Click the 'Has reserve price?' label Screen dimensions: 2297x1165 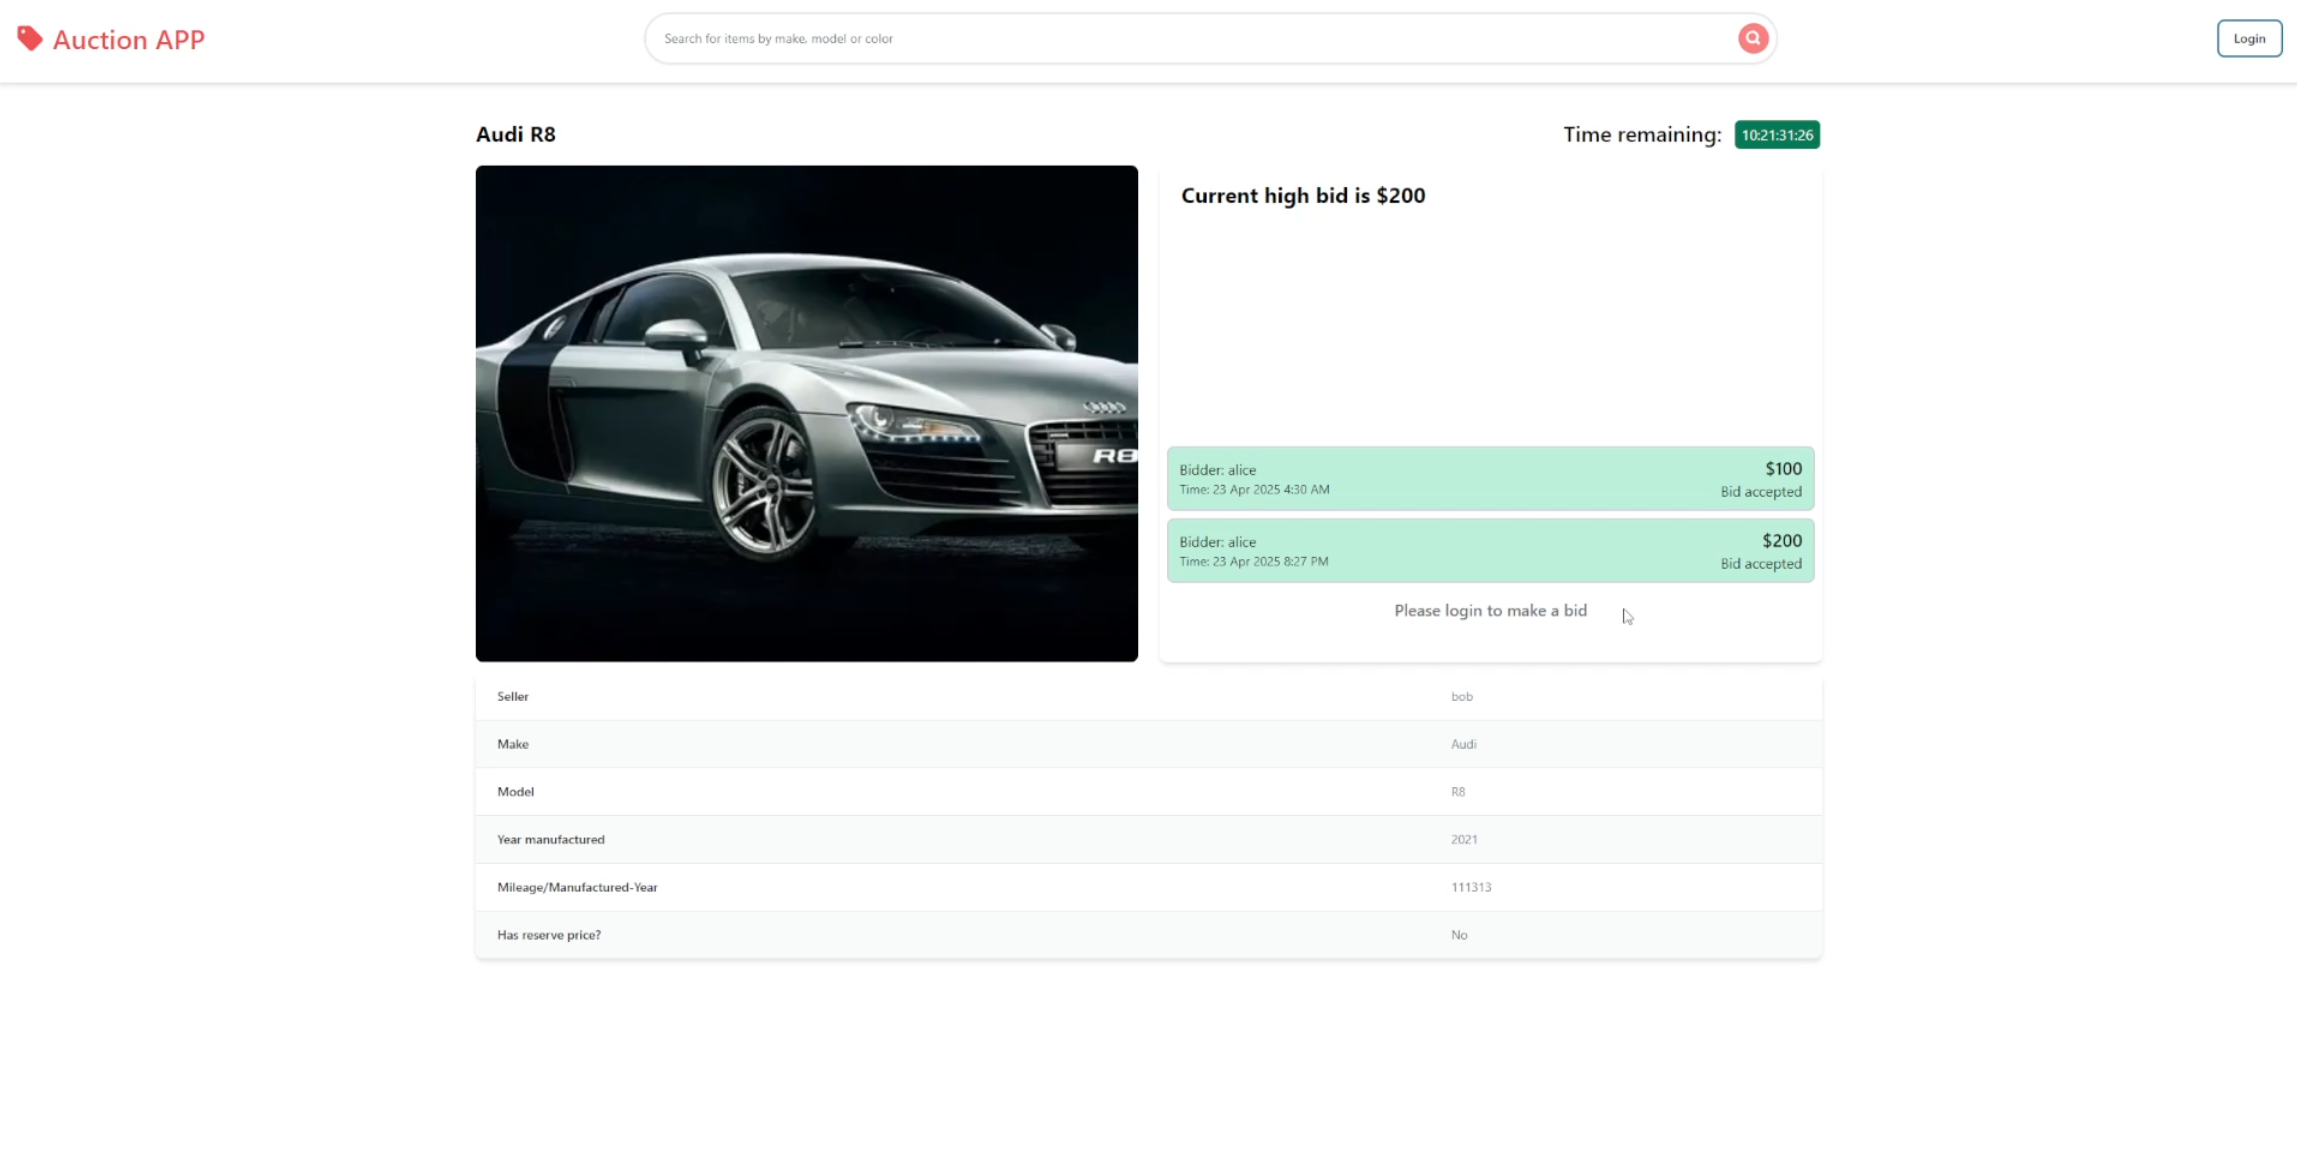click(549, 936)
